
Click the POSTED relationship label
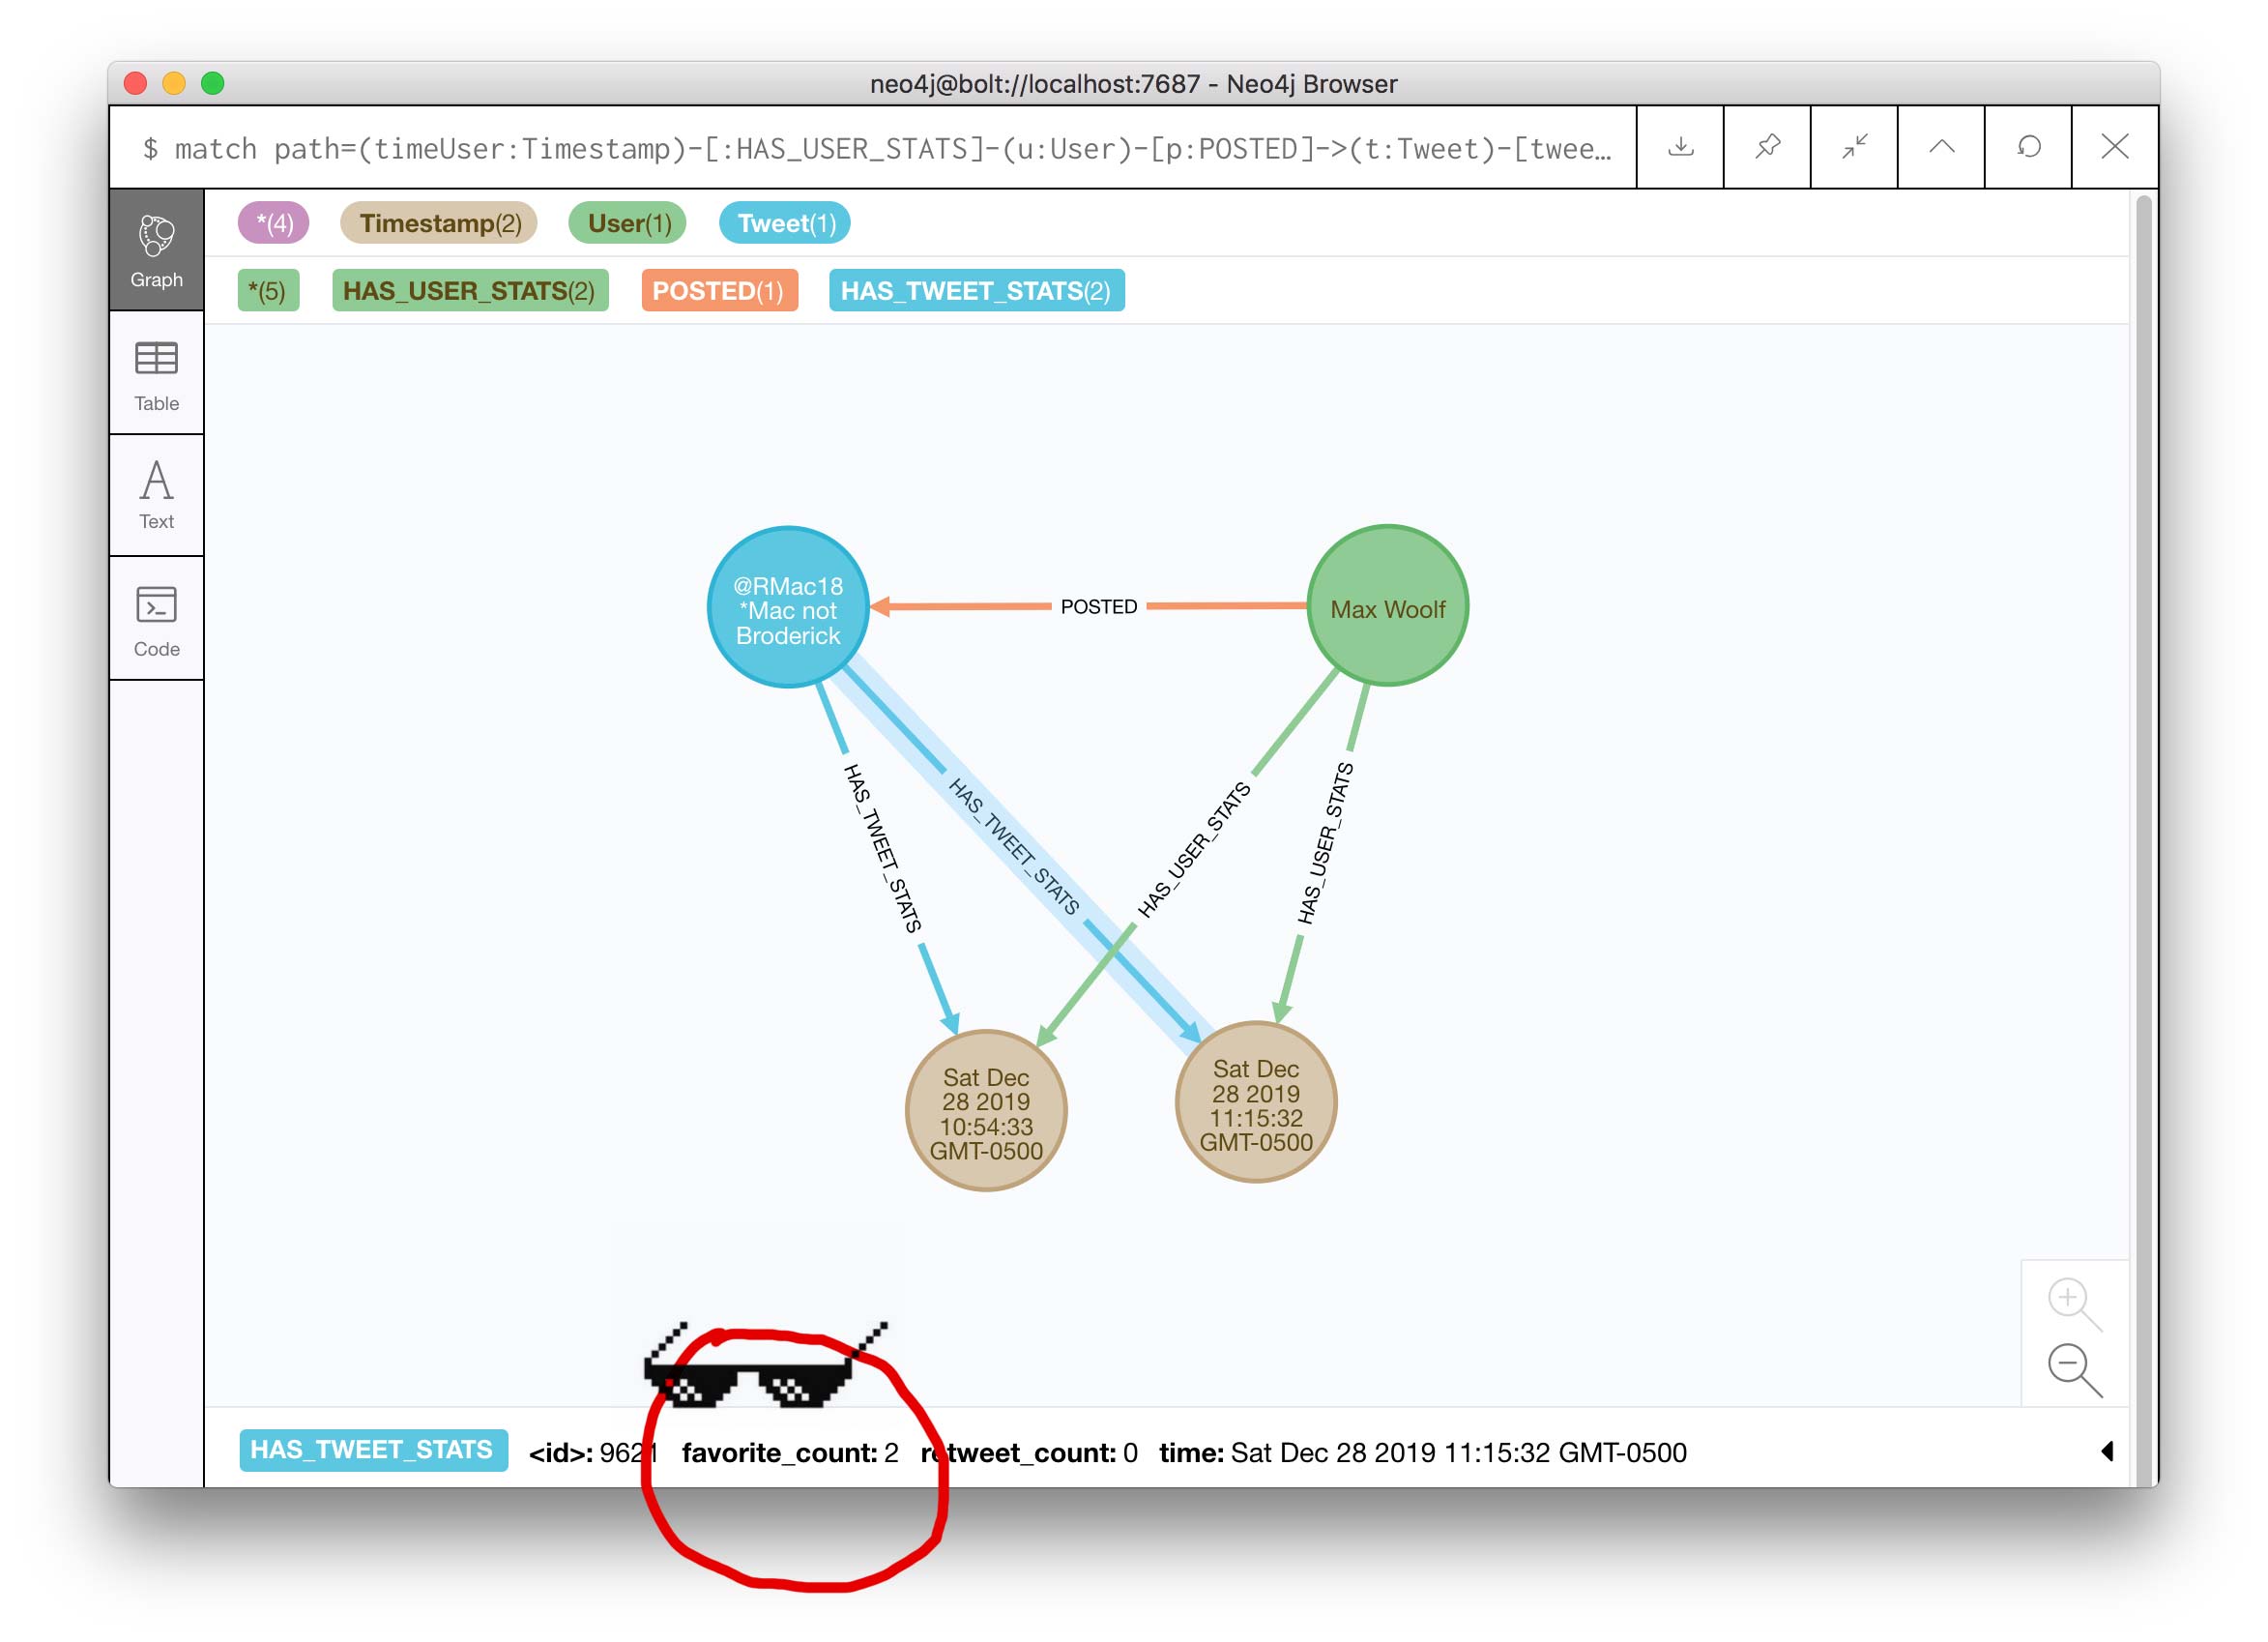(1099, 607)
